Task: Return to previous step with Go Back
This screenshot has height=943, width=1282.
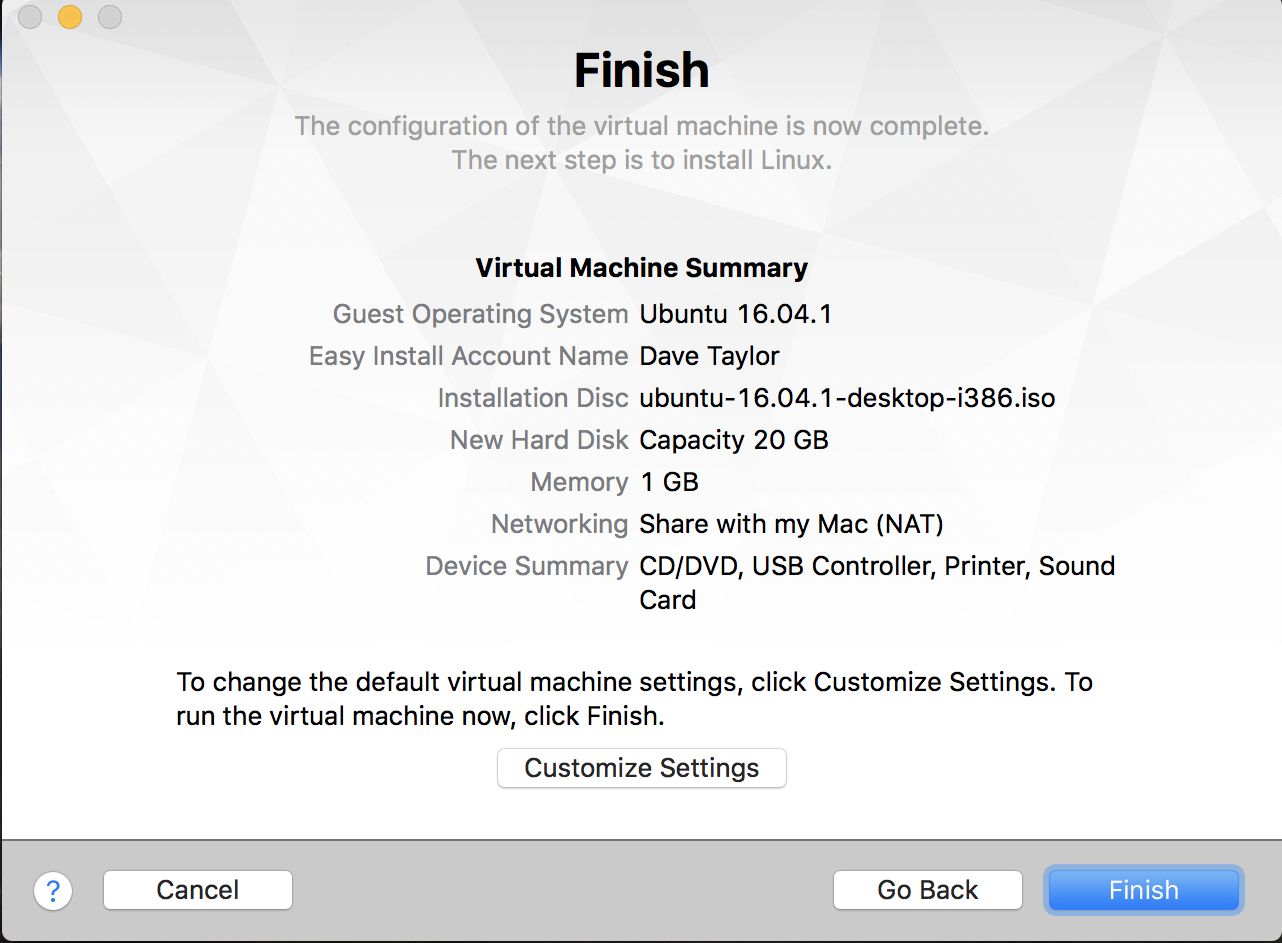Action: [x=928, y=890]
